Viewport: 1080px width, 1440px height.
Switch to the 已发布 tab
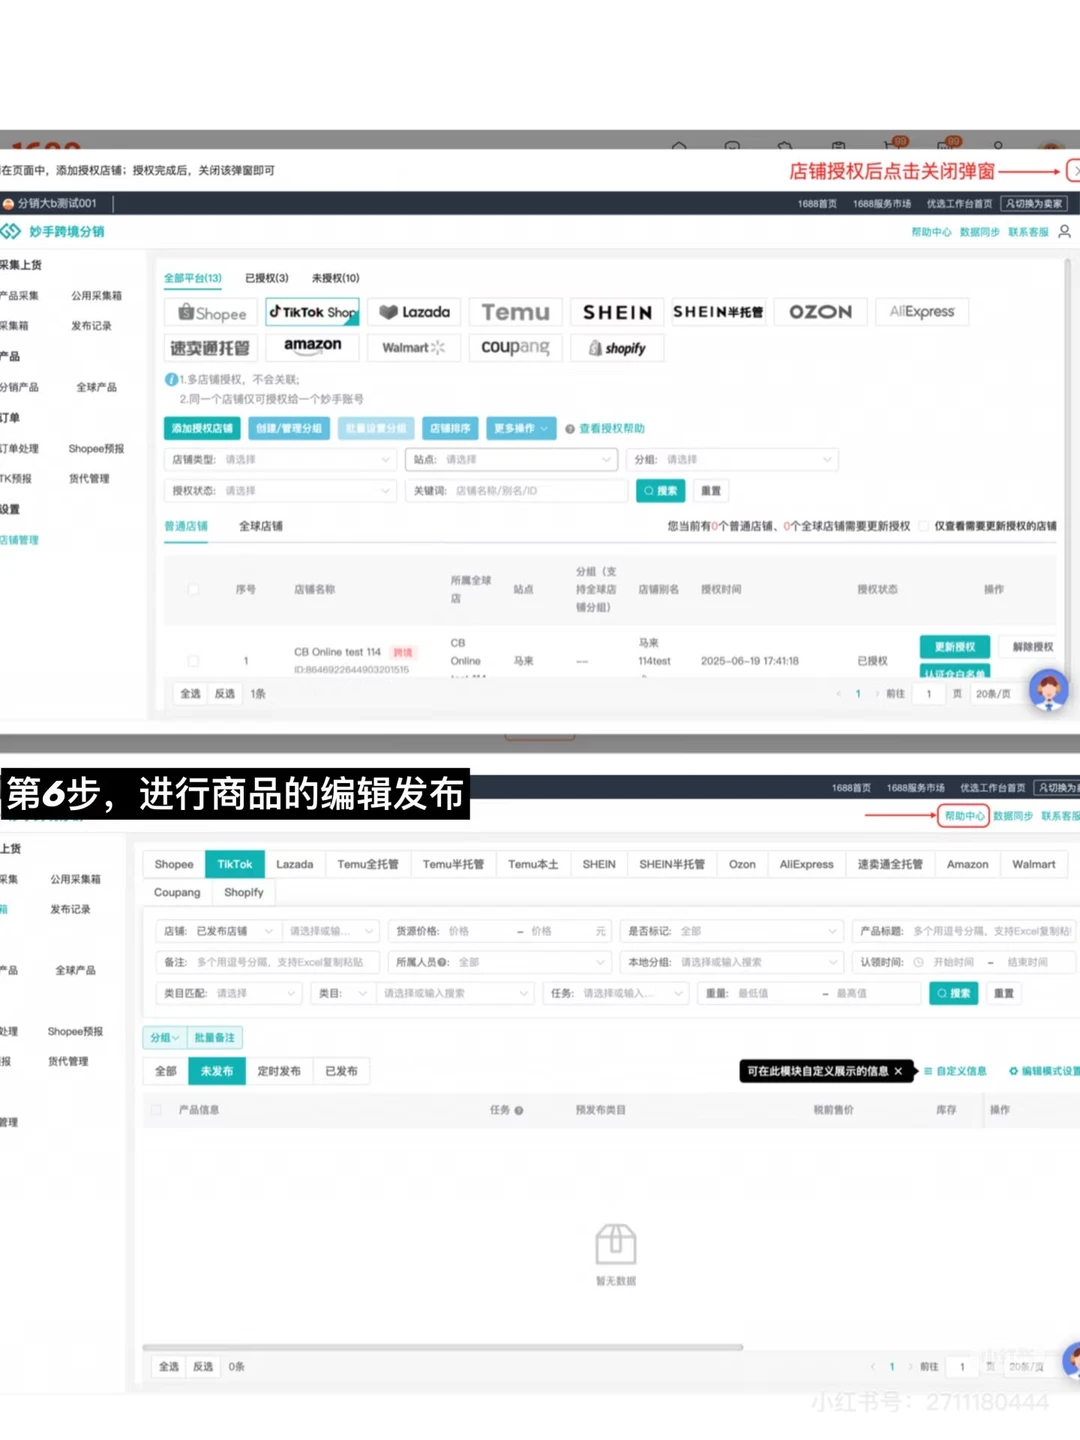coord(341,1071)
